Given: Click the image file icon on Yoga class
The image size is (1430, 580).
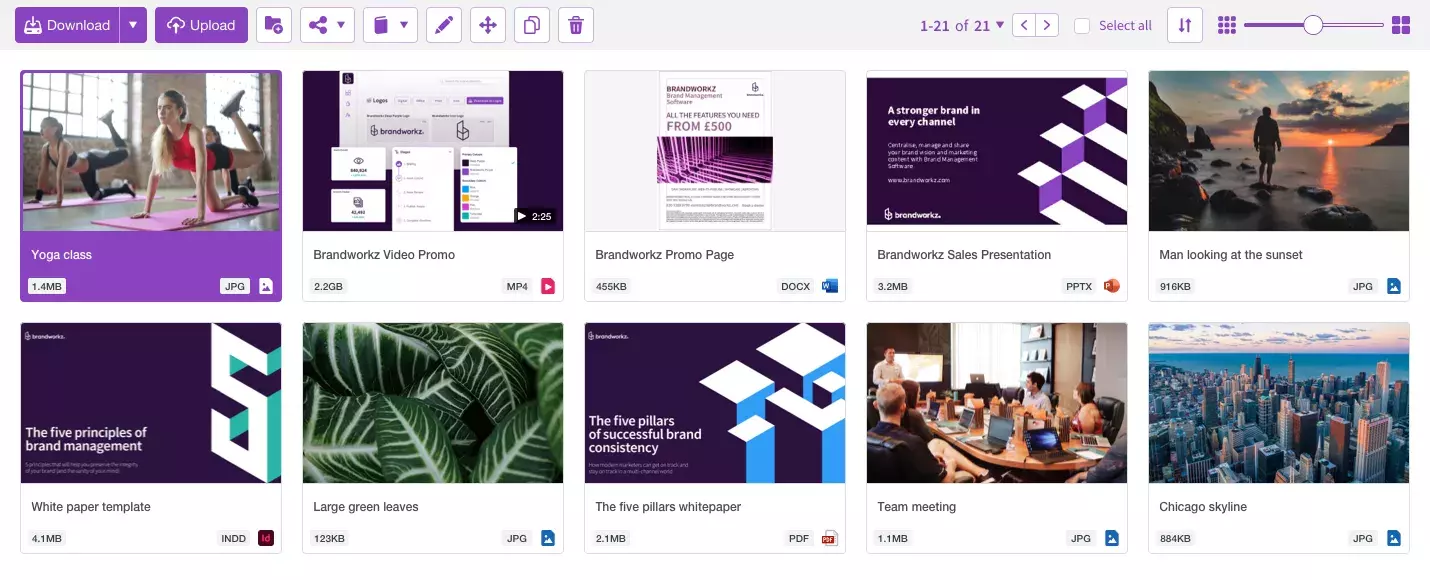Looking at the screenshot, I should click(x=266, y=286).
